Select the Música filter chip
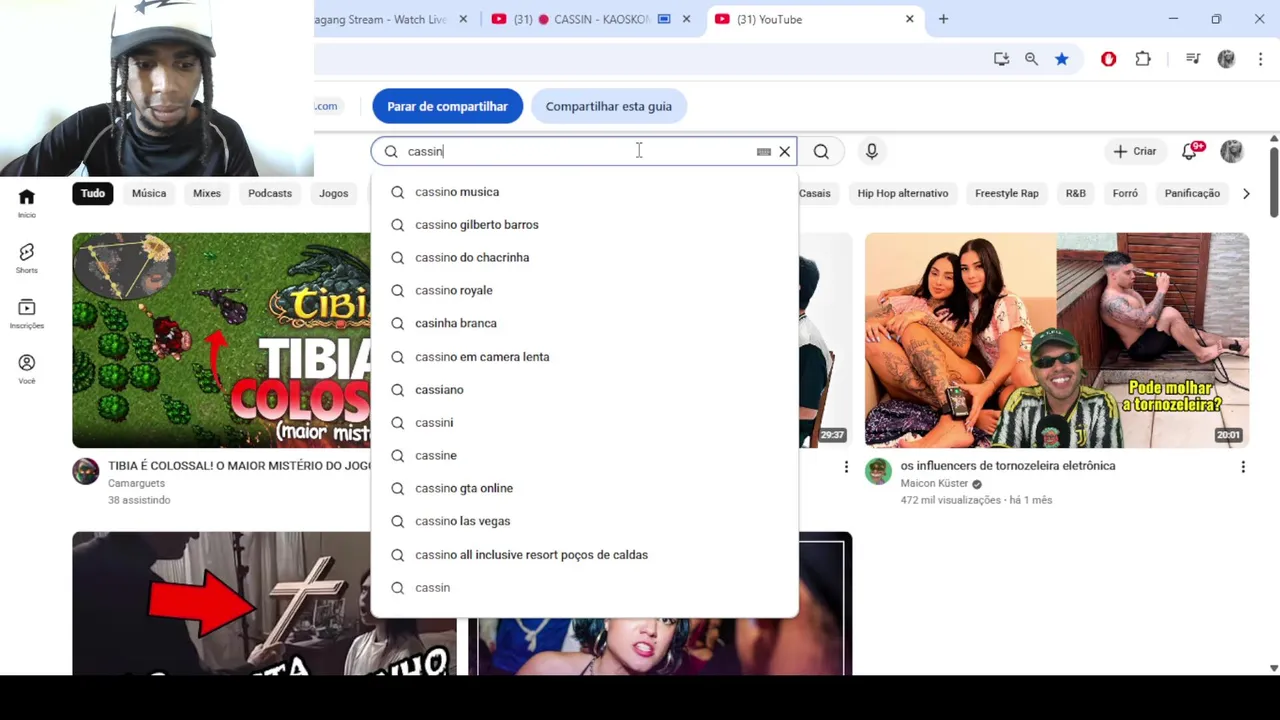This screenshot has height=720, width=1280. click(x=149, y=193)
